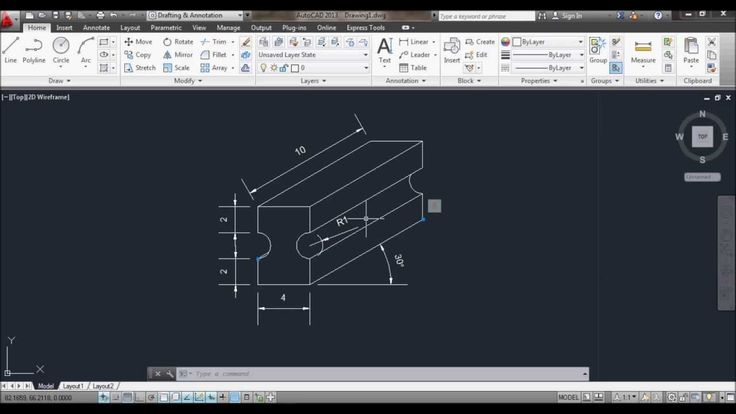Click the Cut icon in Clipboard panel

(712, 42)
